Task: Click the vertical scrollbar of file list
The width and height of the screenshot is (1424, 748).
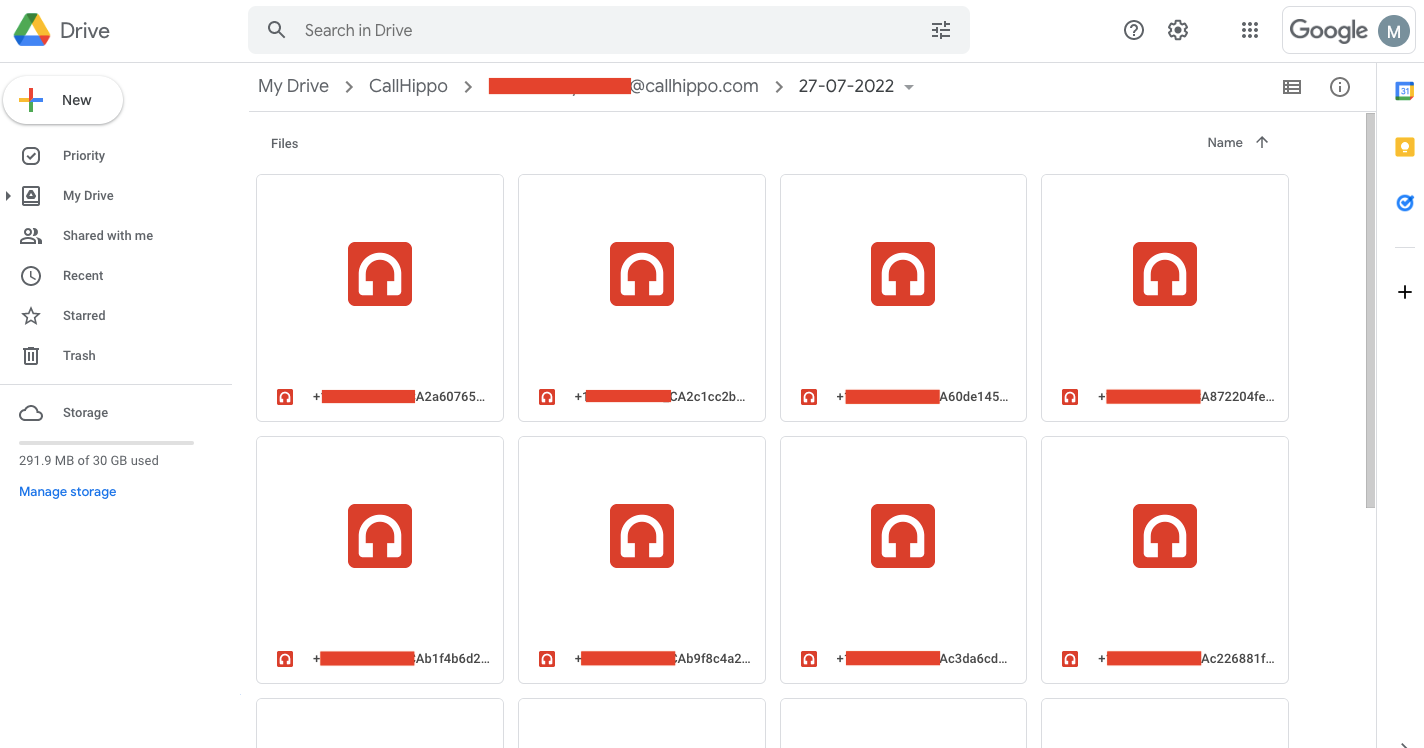Action: tap(1370, 310)
